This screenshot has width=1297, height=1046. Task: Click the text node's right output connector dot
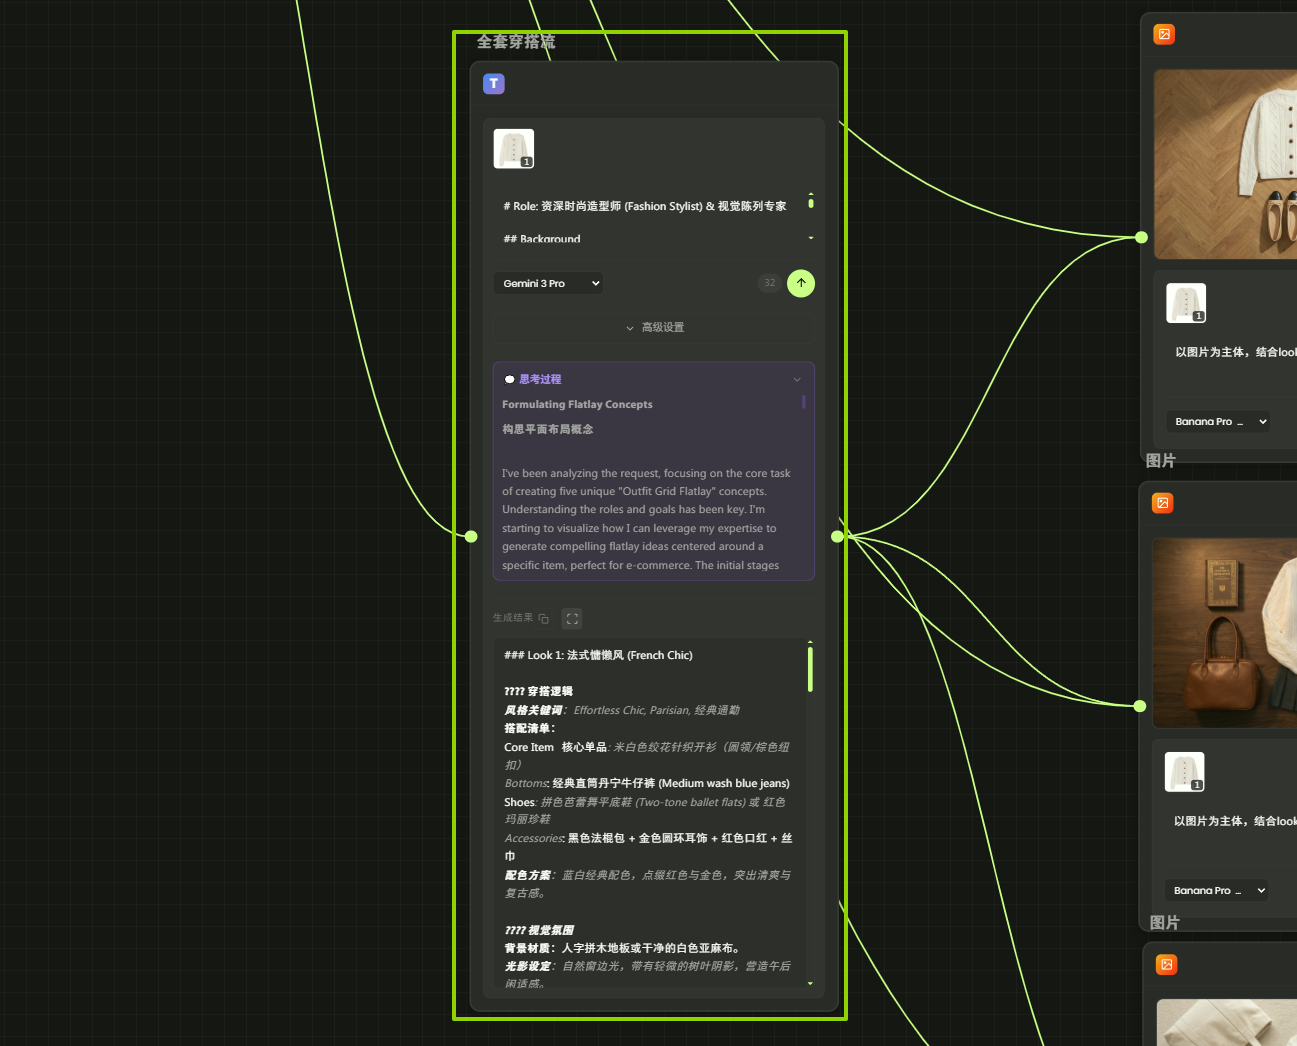838,537
